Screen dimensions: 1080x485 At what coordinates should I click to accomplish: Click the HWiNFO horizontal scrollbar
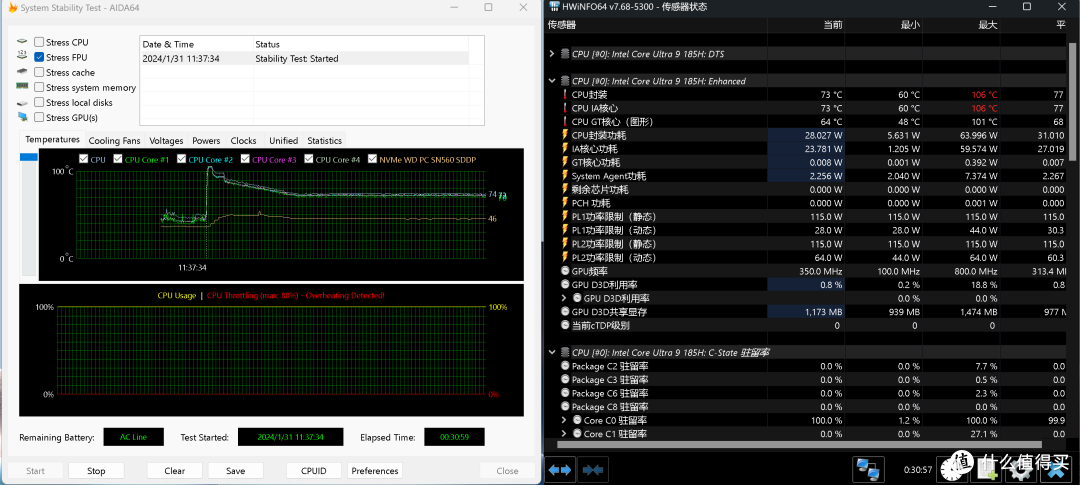point(811,445)
